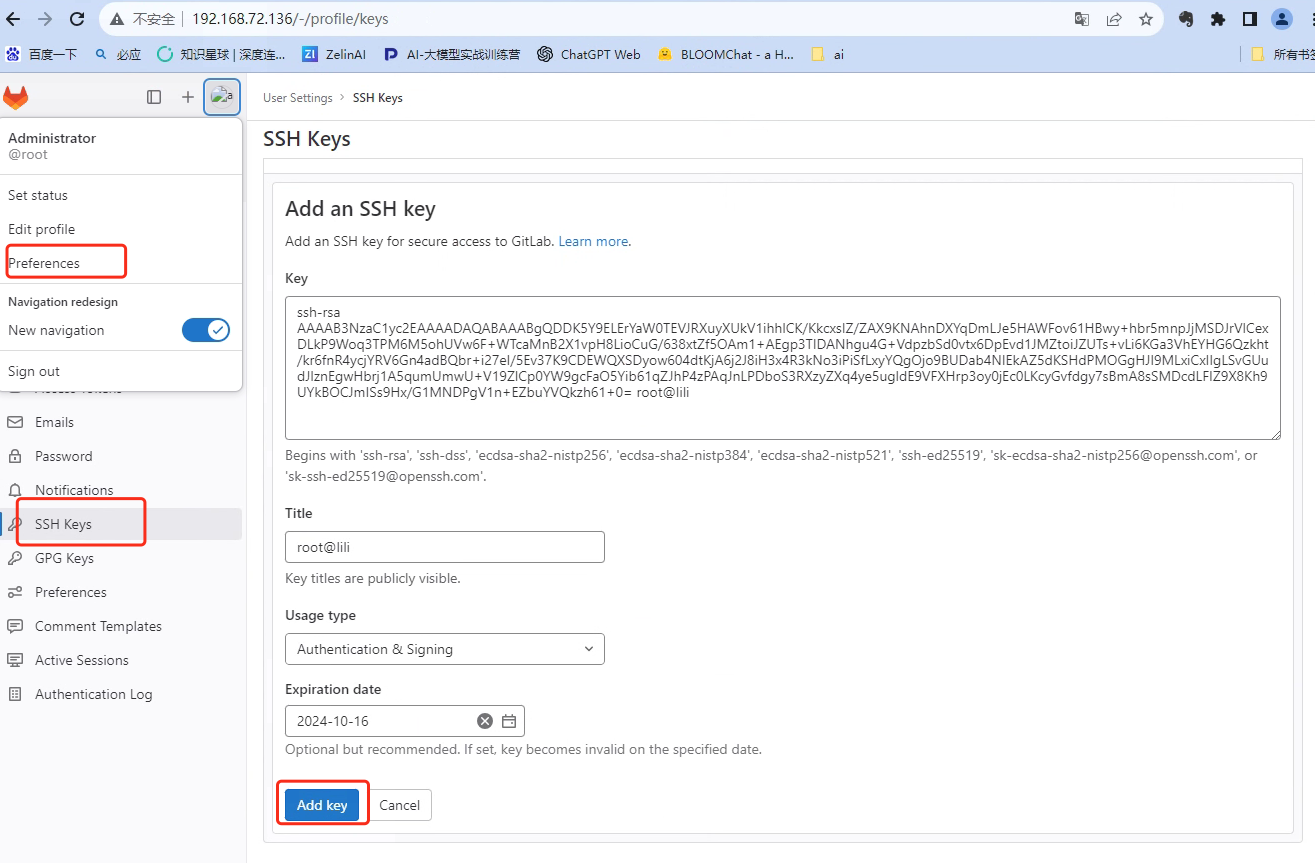Screen dimensions: 1315x863
Task: Click inside the Title field showing root@lili
Action: [444, 547]
